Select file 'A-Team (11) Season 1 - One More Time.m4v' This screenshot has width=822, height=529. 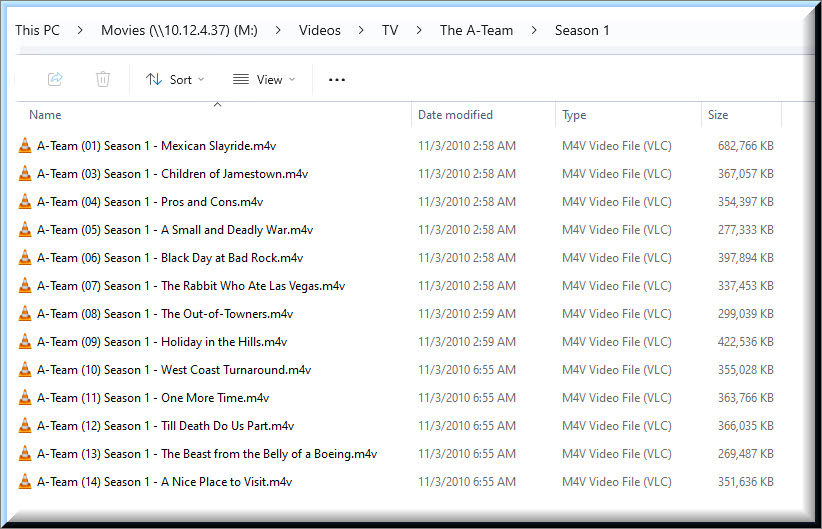(153, 398)
